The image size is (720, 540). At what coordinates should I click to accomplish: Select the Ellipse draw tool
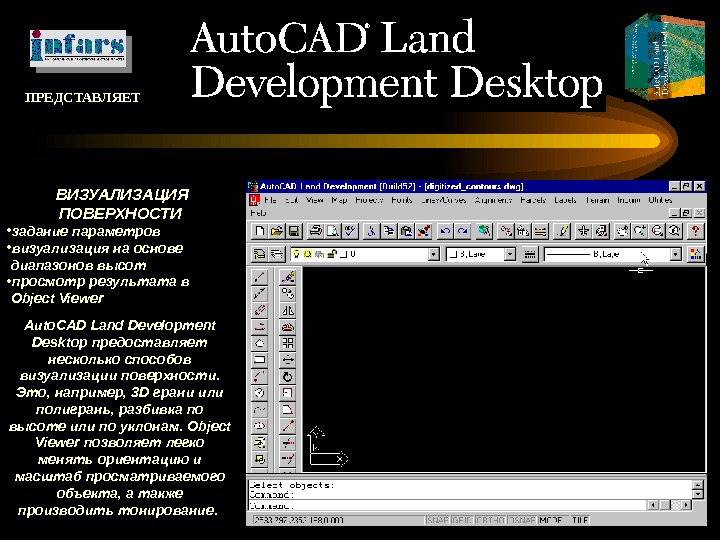(260, 426)
